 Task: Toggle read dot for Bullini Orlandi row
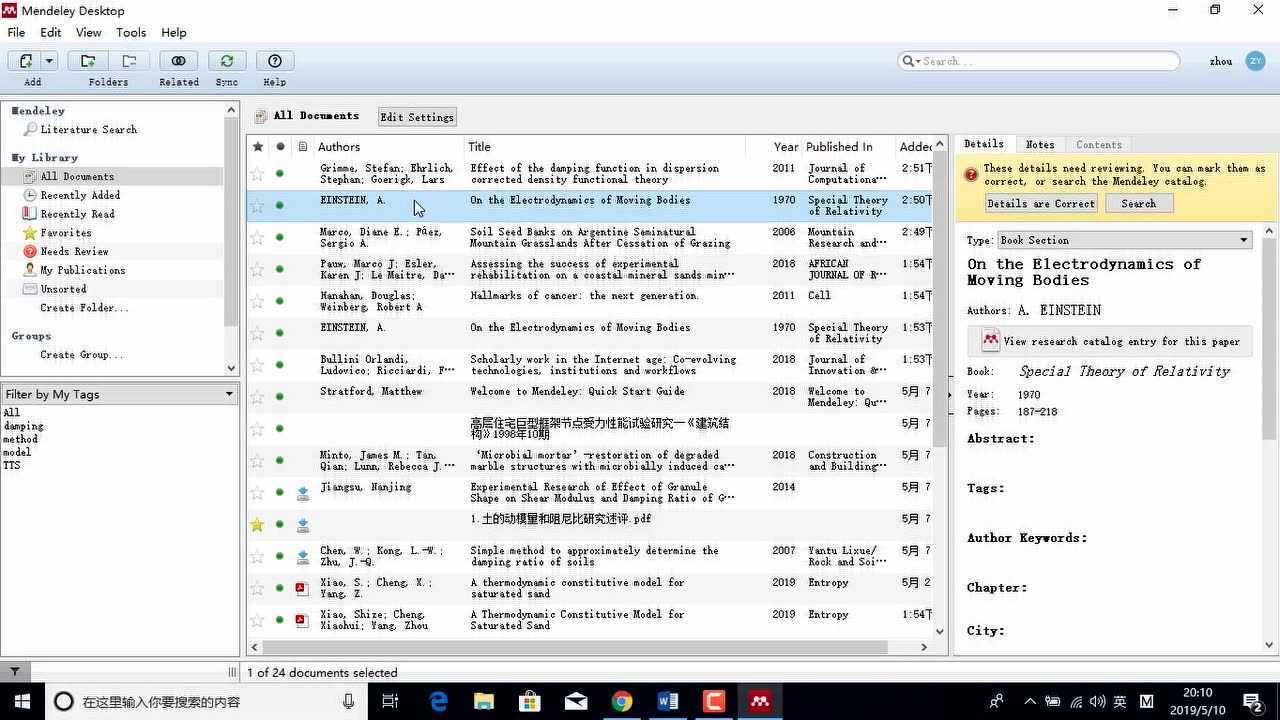point(280,365)
